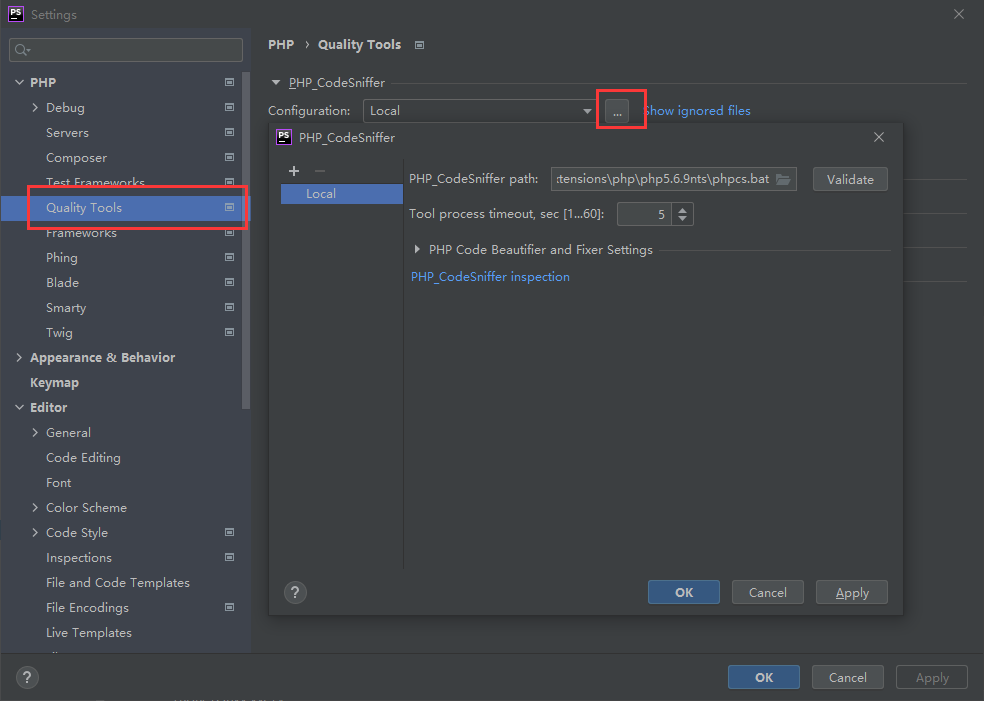Image resolution: width=984 pixels, height=701 pixels.
Task: Click PHP breadcrumb in settings header
Action: coord(281,45)
